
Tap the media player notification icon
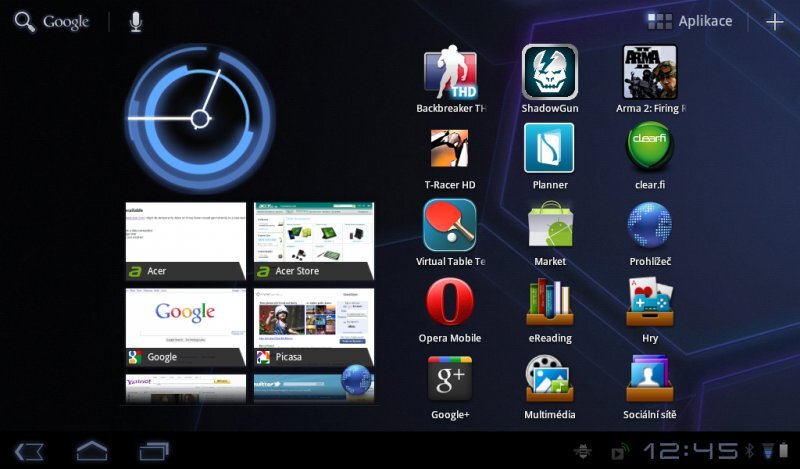(x=619, y=452)
